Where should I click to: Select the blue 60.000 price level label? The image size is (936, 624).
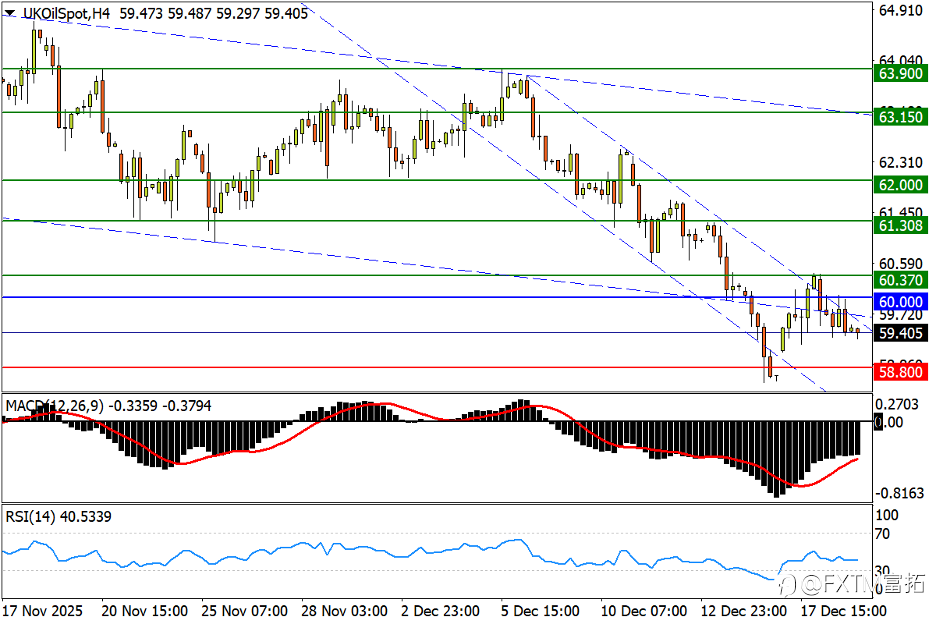901,302
